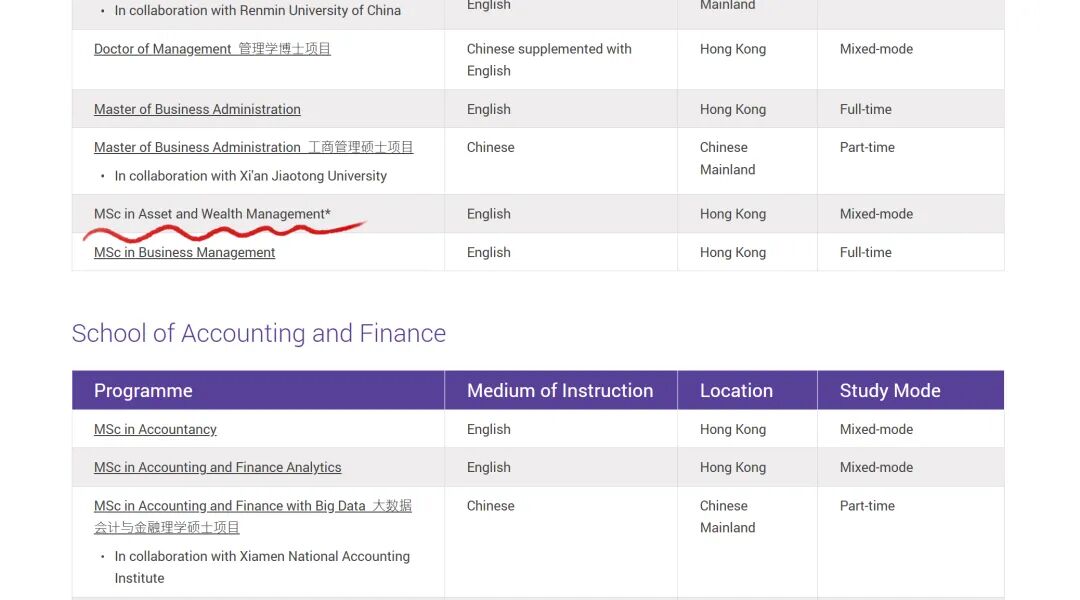The width and height of the screenshot is (1080, 600).
Task: Click the Renmin University of China collaboration note
Action: tap(257, 11)
